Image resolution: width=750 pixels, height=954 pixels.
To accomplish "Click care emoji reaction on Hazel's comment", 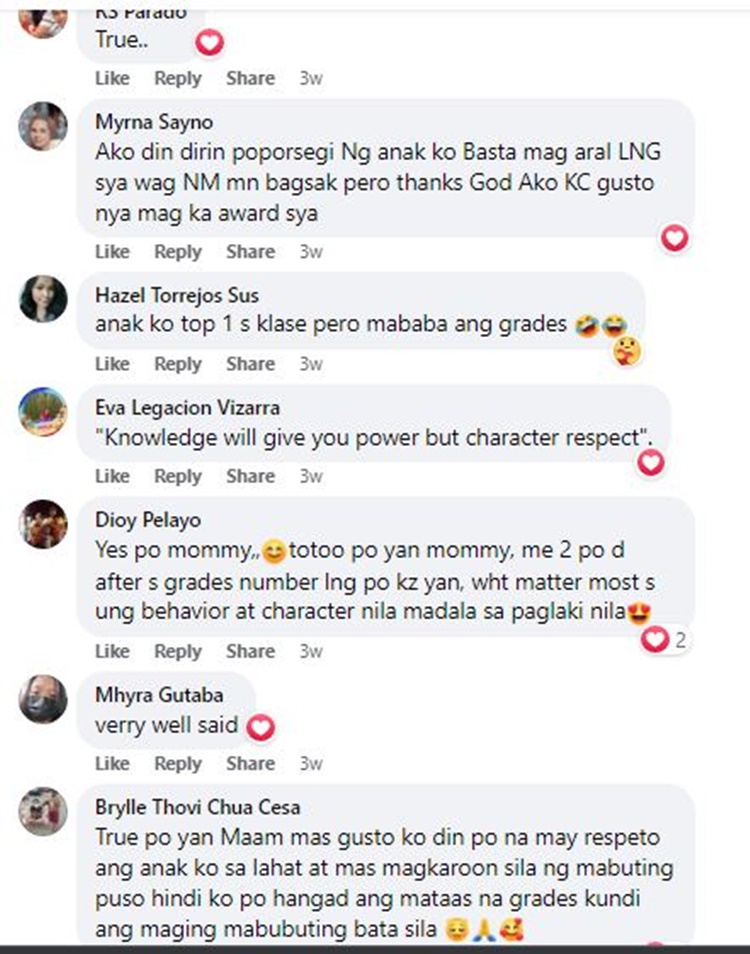I will pyautogui.click(x=627, y=352).
